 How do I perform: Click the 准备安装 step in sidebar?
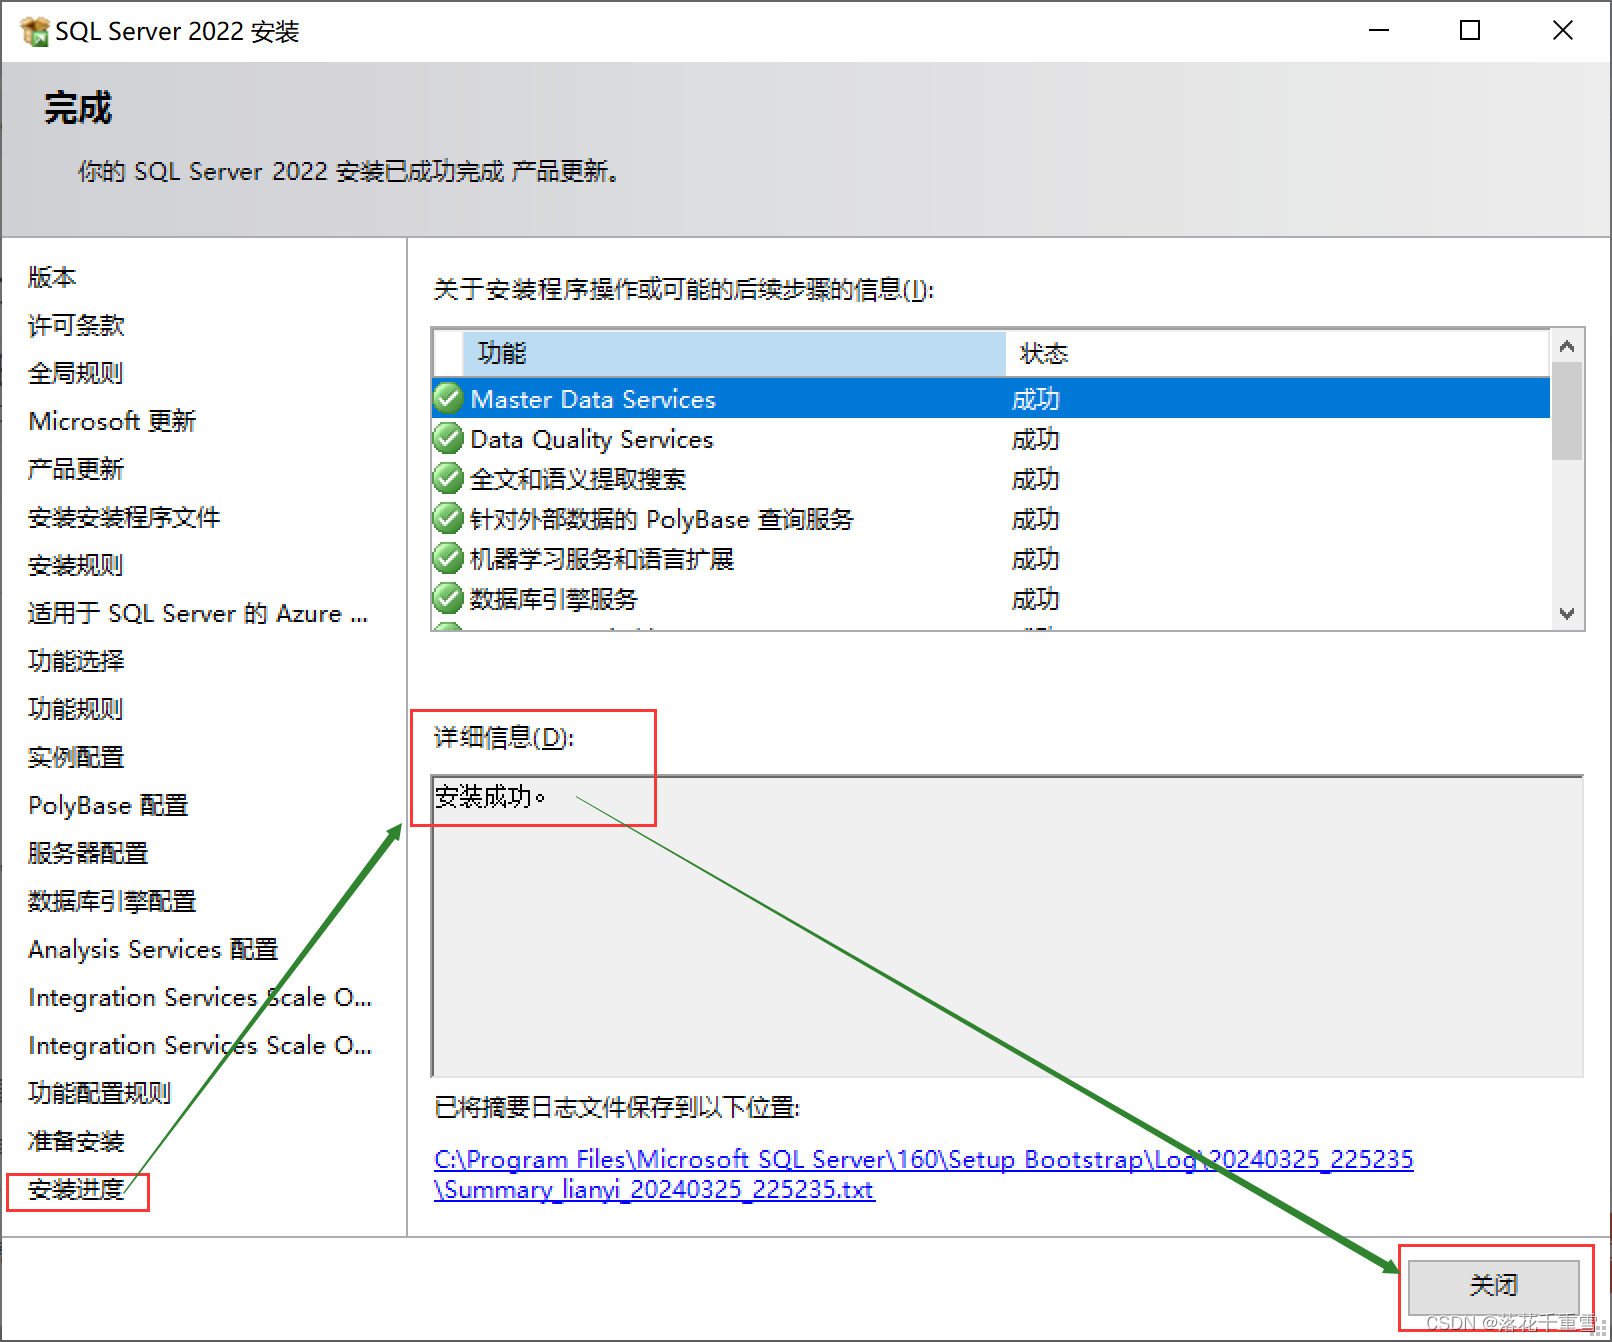76,1141
